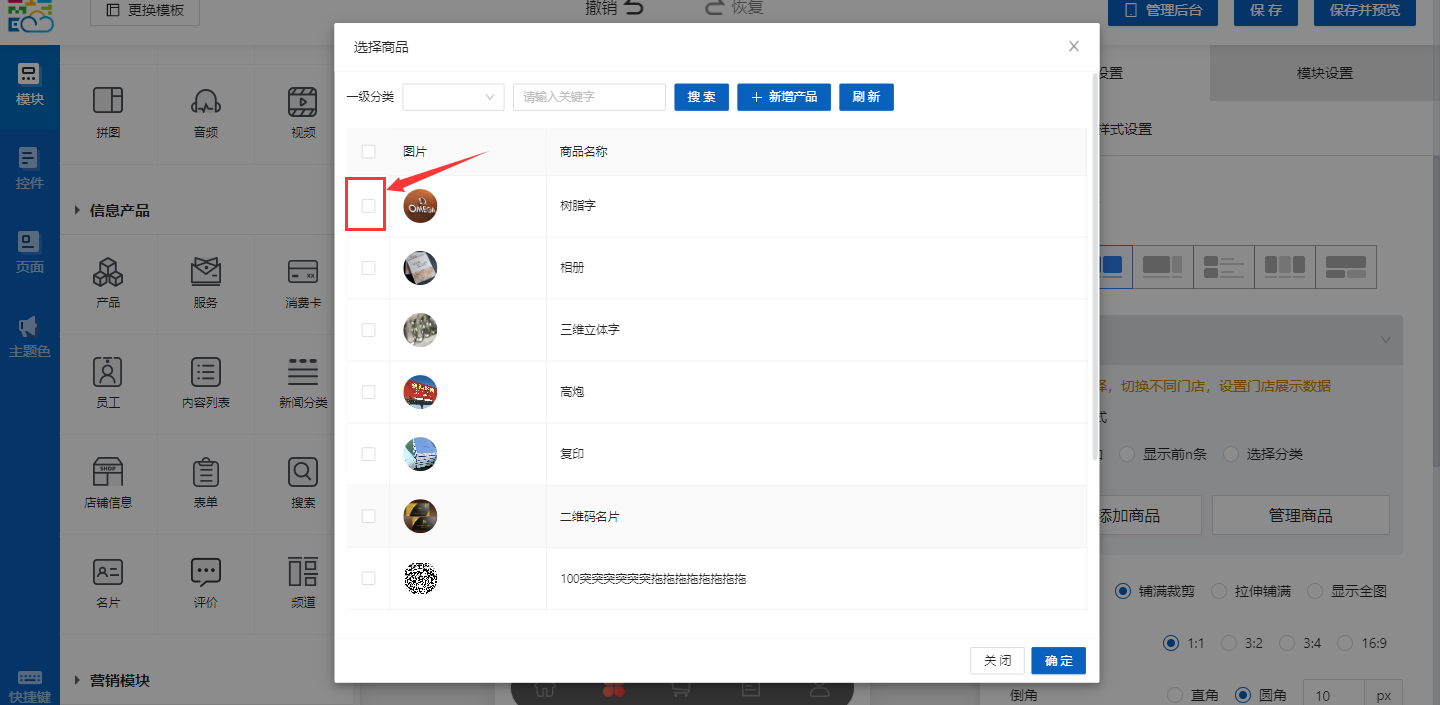Open the 控件 sidebar tab
Viewport: 1440px width, 705px height.
click(x=29, y=167)
